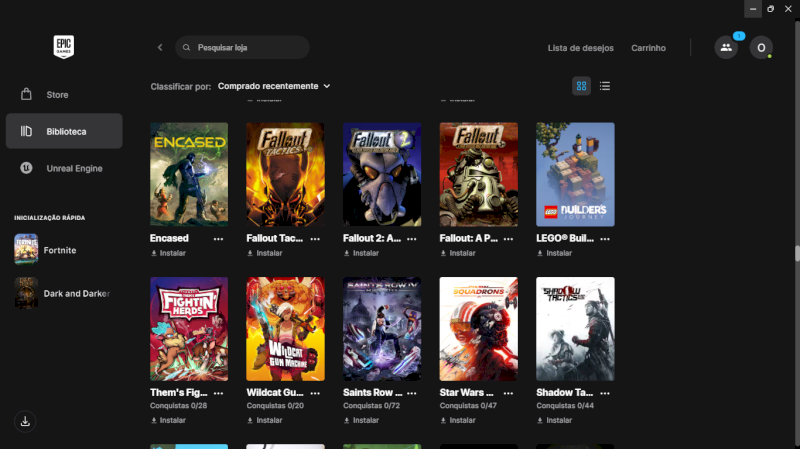Install Wildcat Gun Machine
Screen dimensions: 800x449
tap(265, 420)
